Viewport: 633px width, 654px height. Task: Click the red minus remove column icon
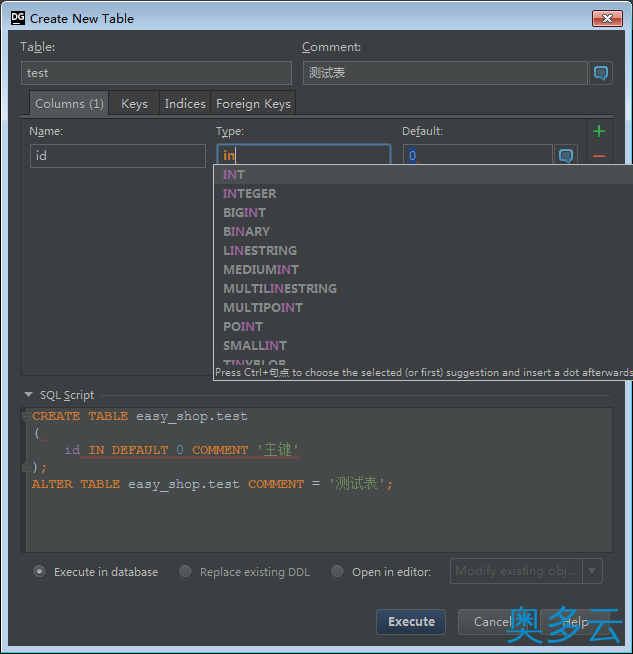tap(599, 156)
